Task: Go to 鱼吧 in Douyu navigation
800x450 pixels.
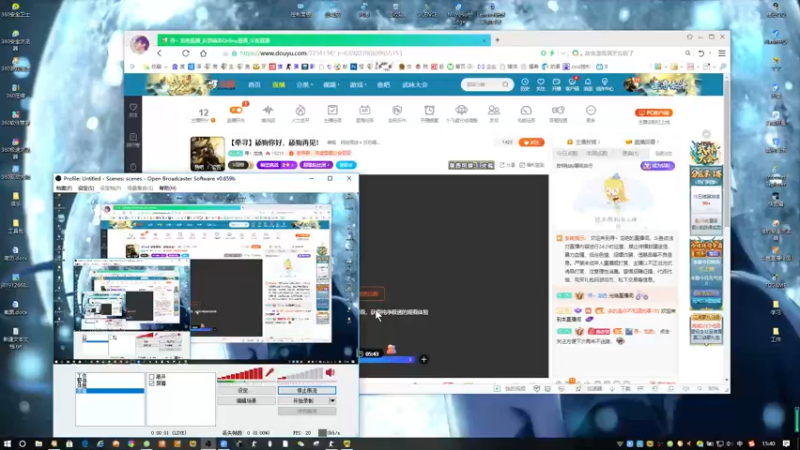Action: tap(383, 85)
